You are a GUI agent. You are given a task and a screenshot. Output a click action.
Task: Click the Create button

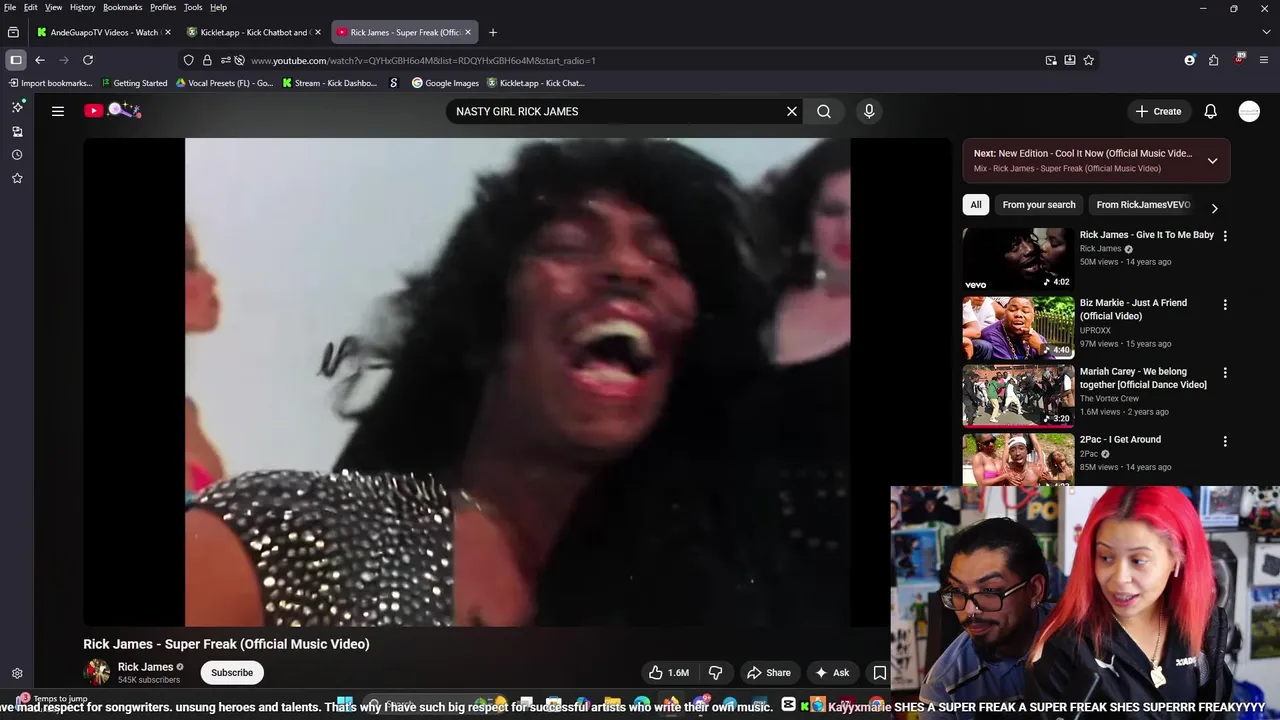(x=1159, y=111)
